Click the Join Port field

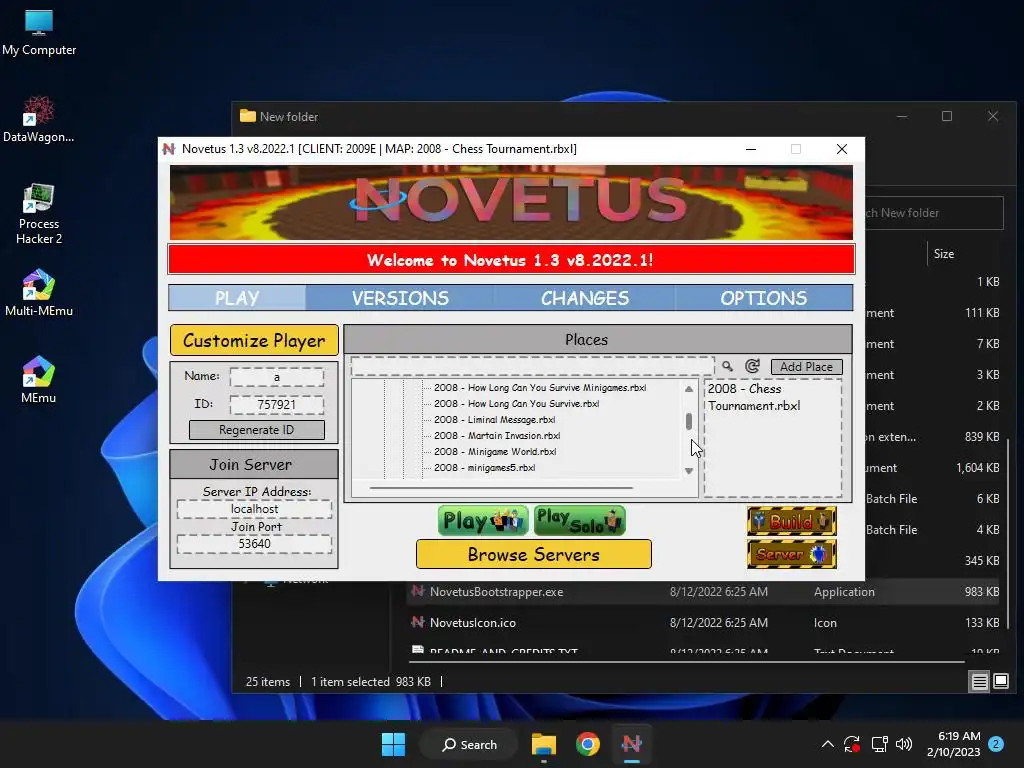[254, 544]
